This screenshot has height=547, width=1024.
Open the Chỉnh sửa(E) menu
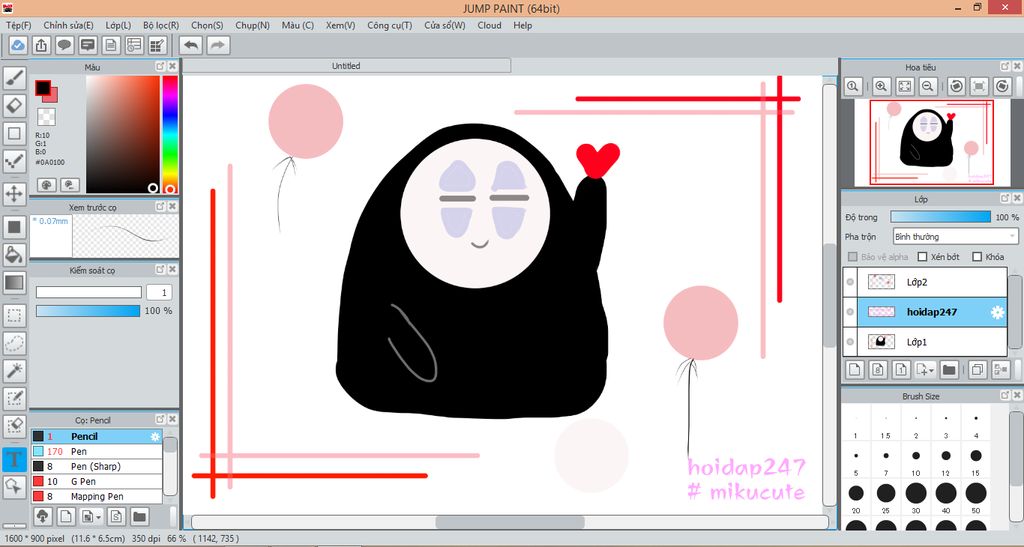coord(68,25)
